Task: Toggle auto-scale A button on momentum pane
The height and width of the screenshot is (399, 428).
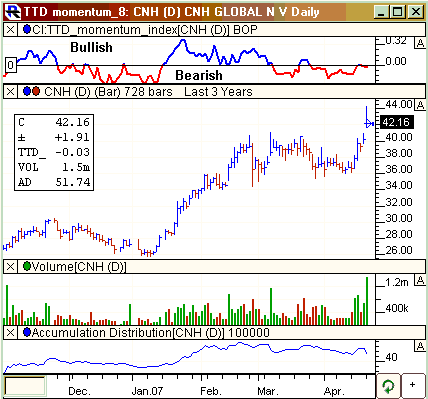Action: click(420, 43)
